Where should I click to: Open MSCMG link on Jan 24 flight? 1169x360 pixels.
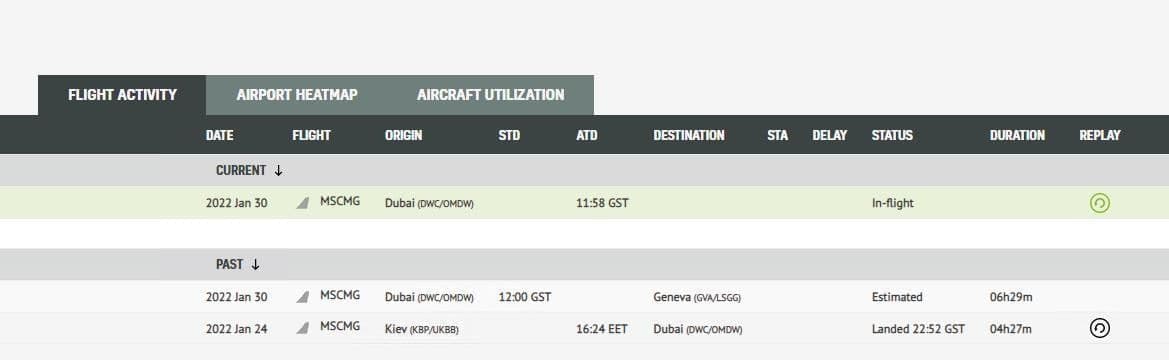point(340,326)
